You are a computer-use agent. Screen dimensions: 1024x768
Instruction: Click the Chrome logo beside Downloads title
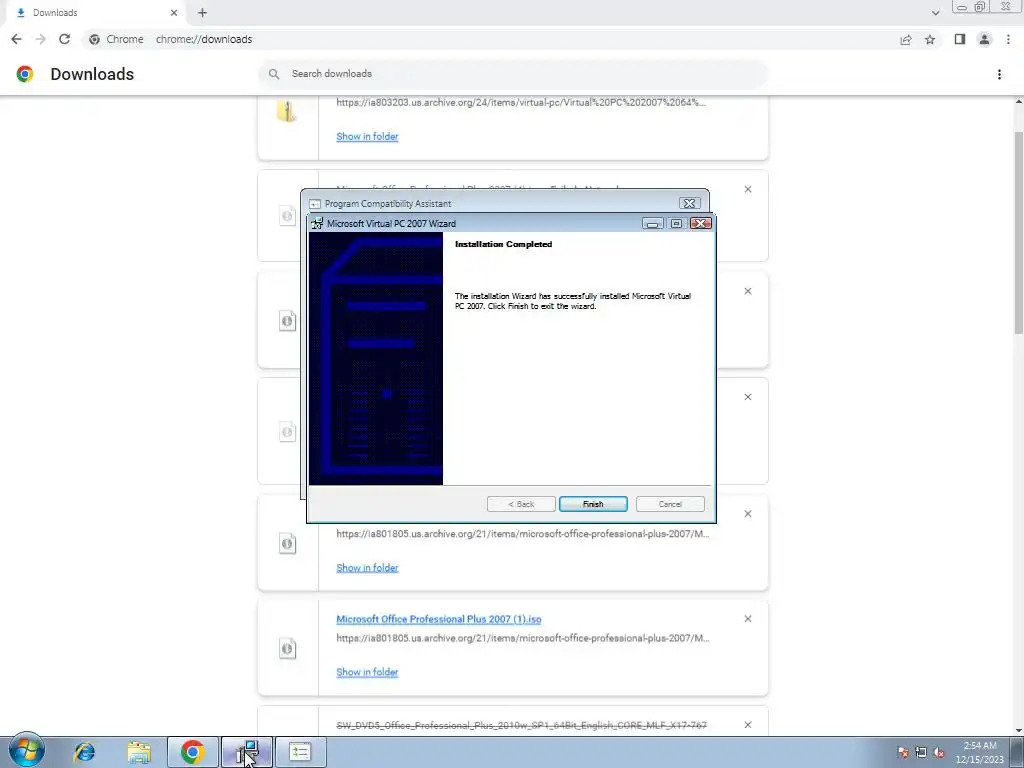coord(25,74)
